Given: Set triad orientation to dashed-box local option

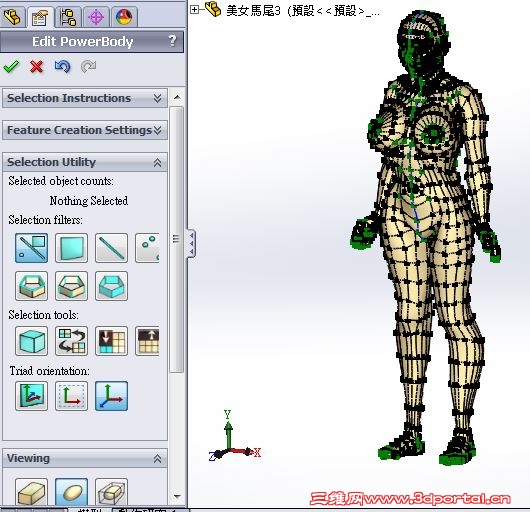Looking at the screenshot, I should pyautogui.click(x=71, y=396).
